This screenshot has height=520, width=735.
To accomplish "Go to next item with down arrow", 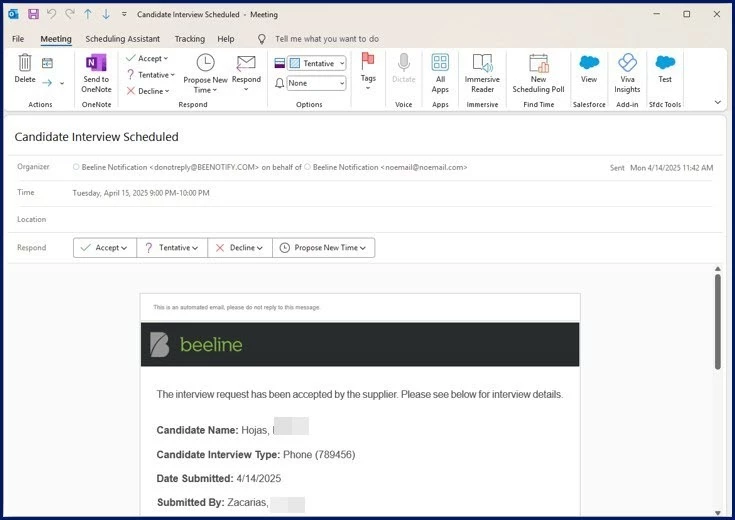I will click(106, 14).
